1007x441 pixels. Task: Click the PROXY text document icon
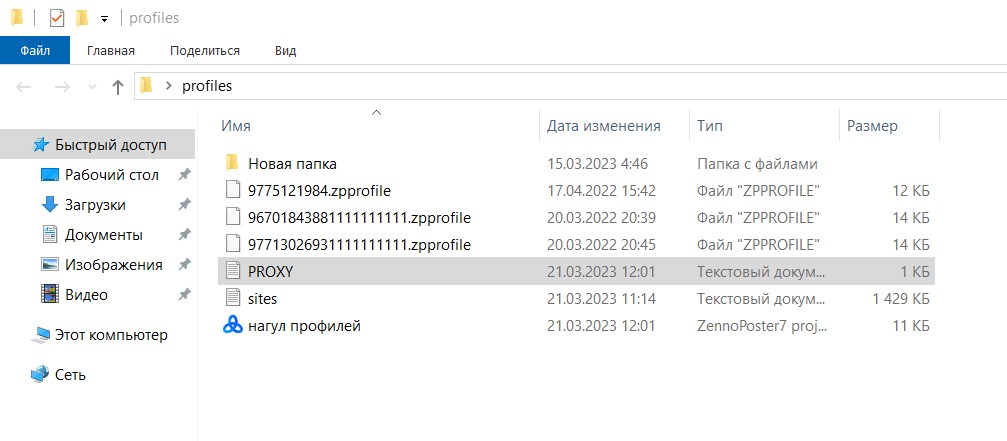[x=233, y=271]
